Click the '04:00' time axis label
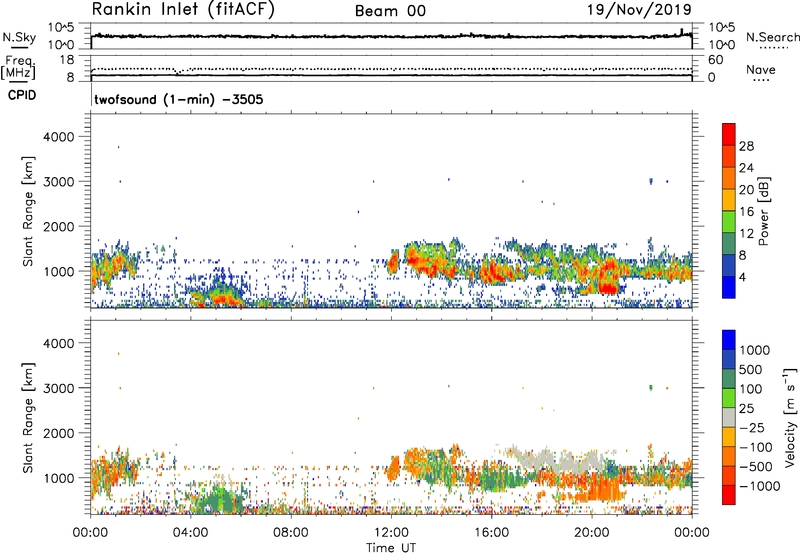The height and width of the screenshot is (554, 800). coord(190,533)
